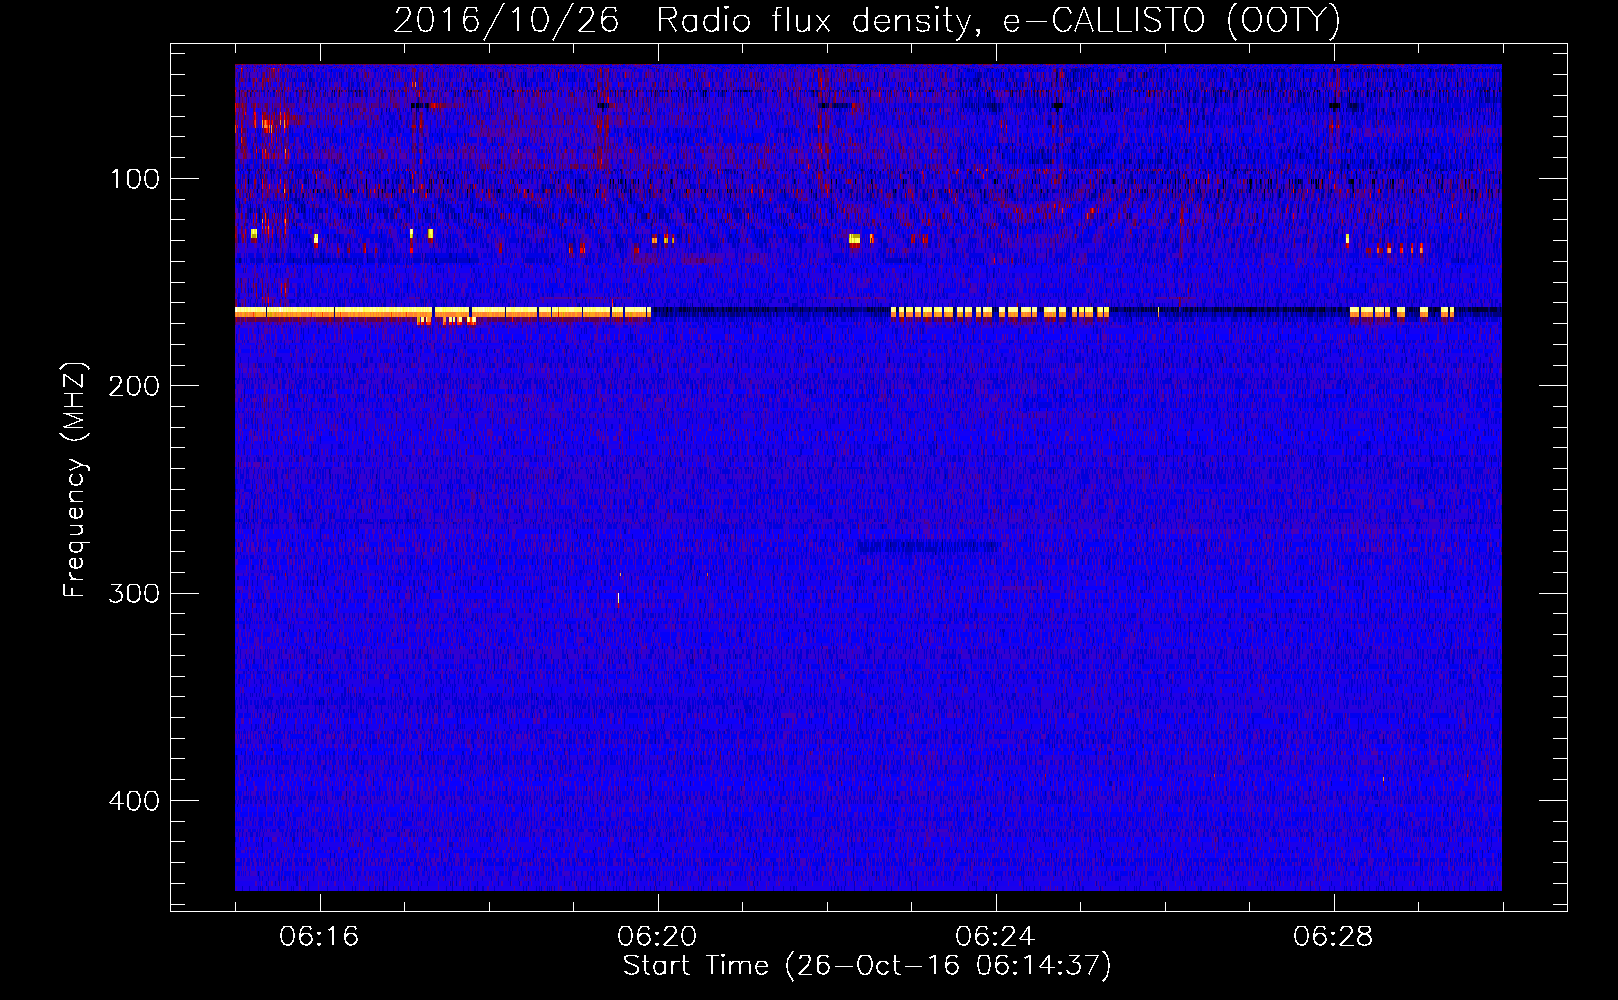Screen dimensions: 1618x1000
Task: Click the 06:28 time tick label
Action: click(1333, 937)
